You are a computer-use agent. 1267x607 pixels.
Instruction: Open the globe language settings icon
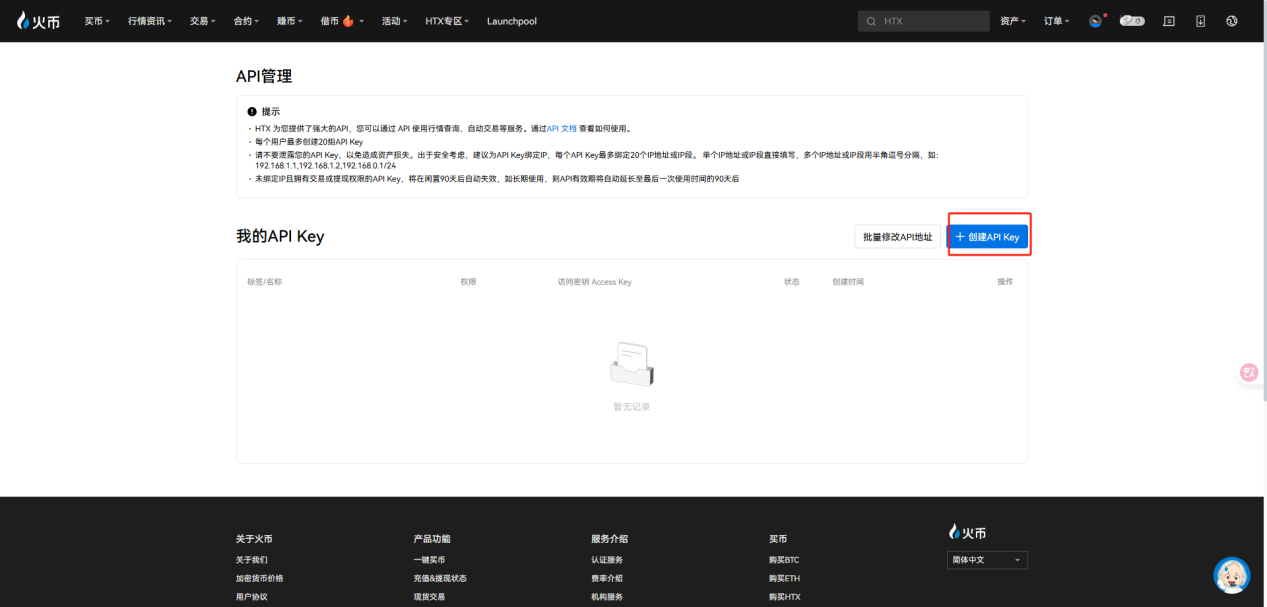pos(1232,21)
